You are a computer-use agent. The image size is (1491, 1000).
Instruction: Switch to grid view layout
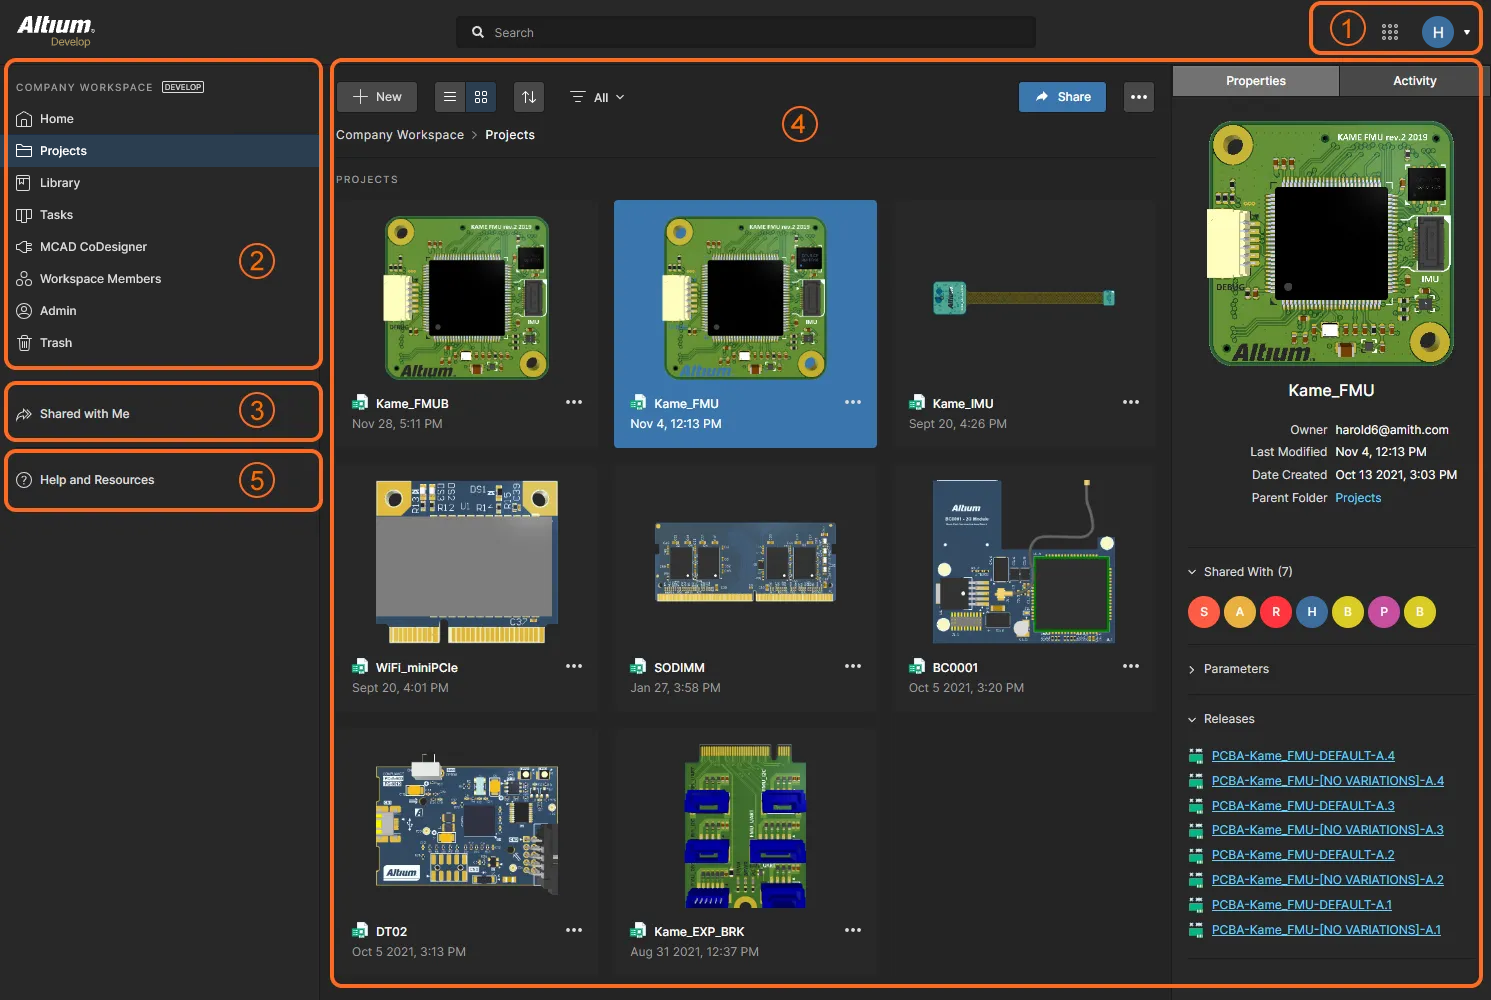(481, 97)
